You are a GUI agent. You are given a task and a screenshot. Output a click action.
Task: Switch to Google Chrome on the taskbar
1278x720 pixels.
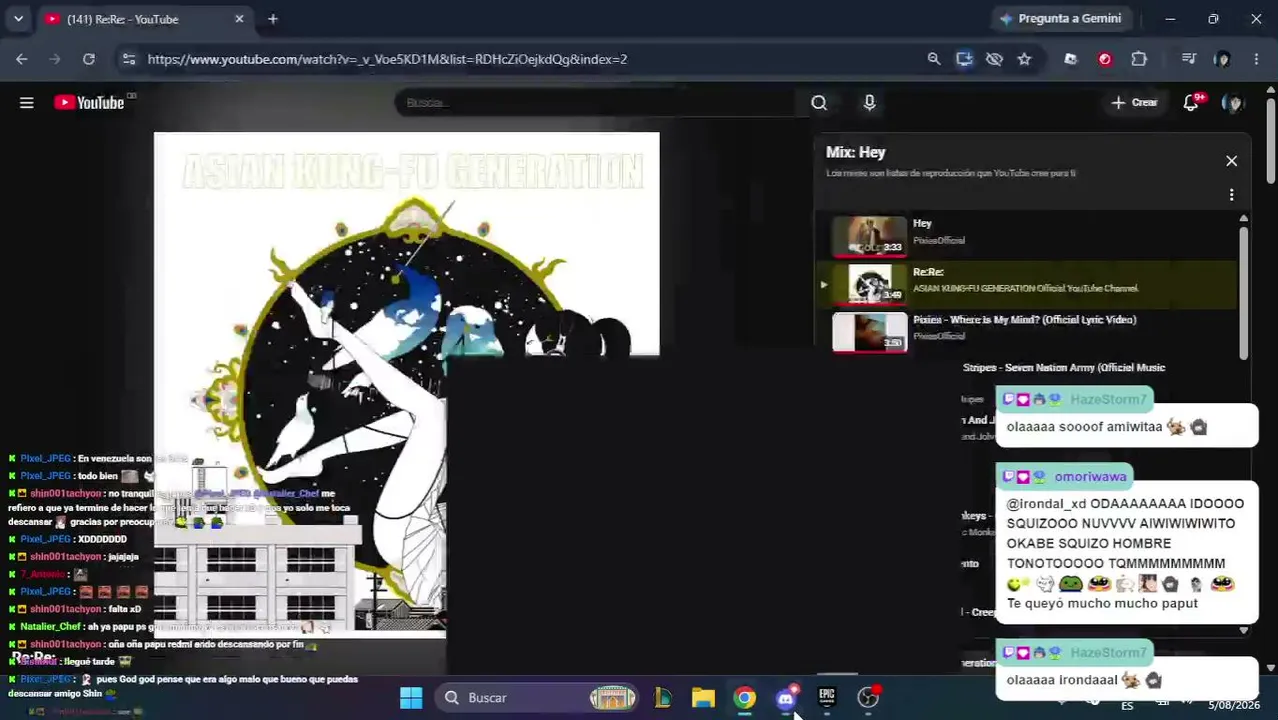pos(745,697)
